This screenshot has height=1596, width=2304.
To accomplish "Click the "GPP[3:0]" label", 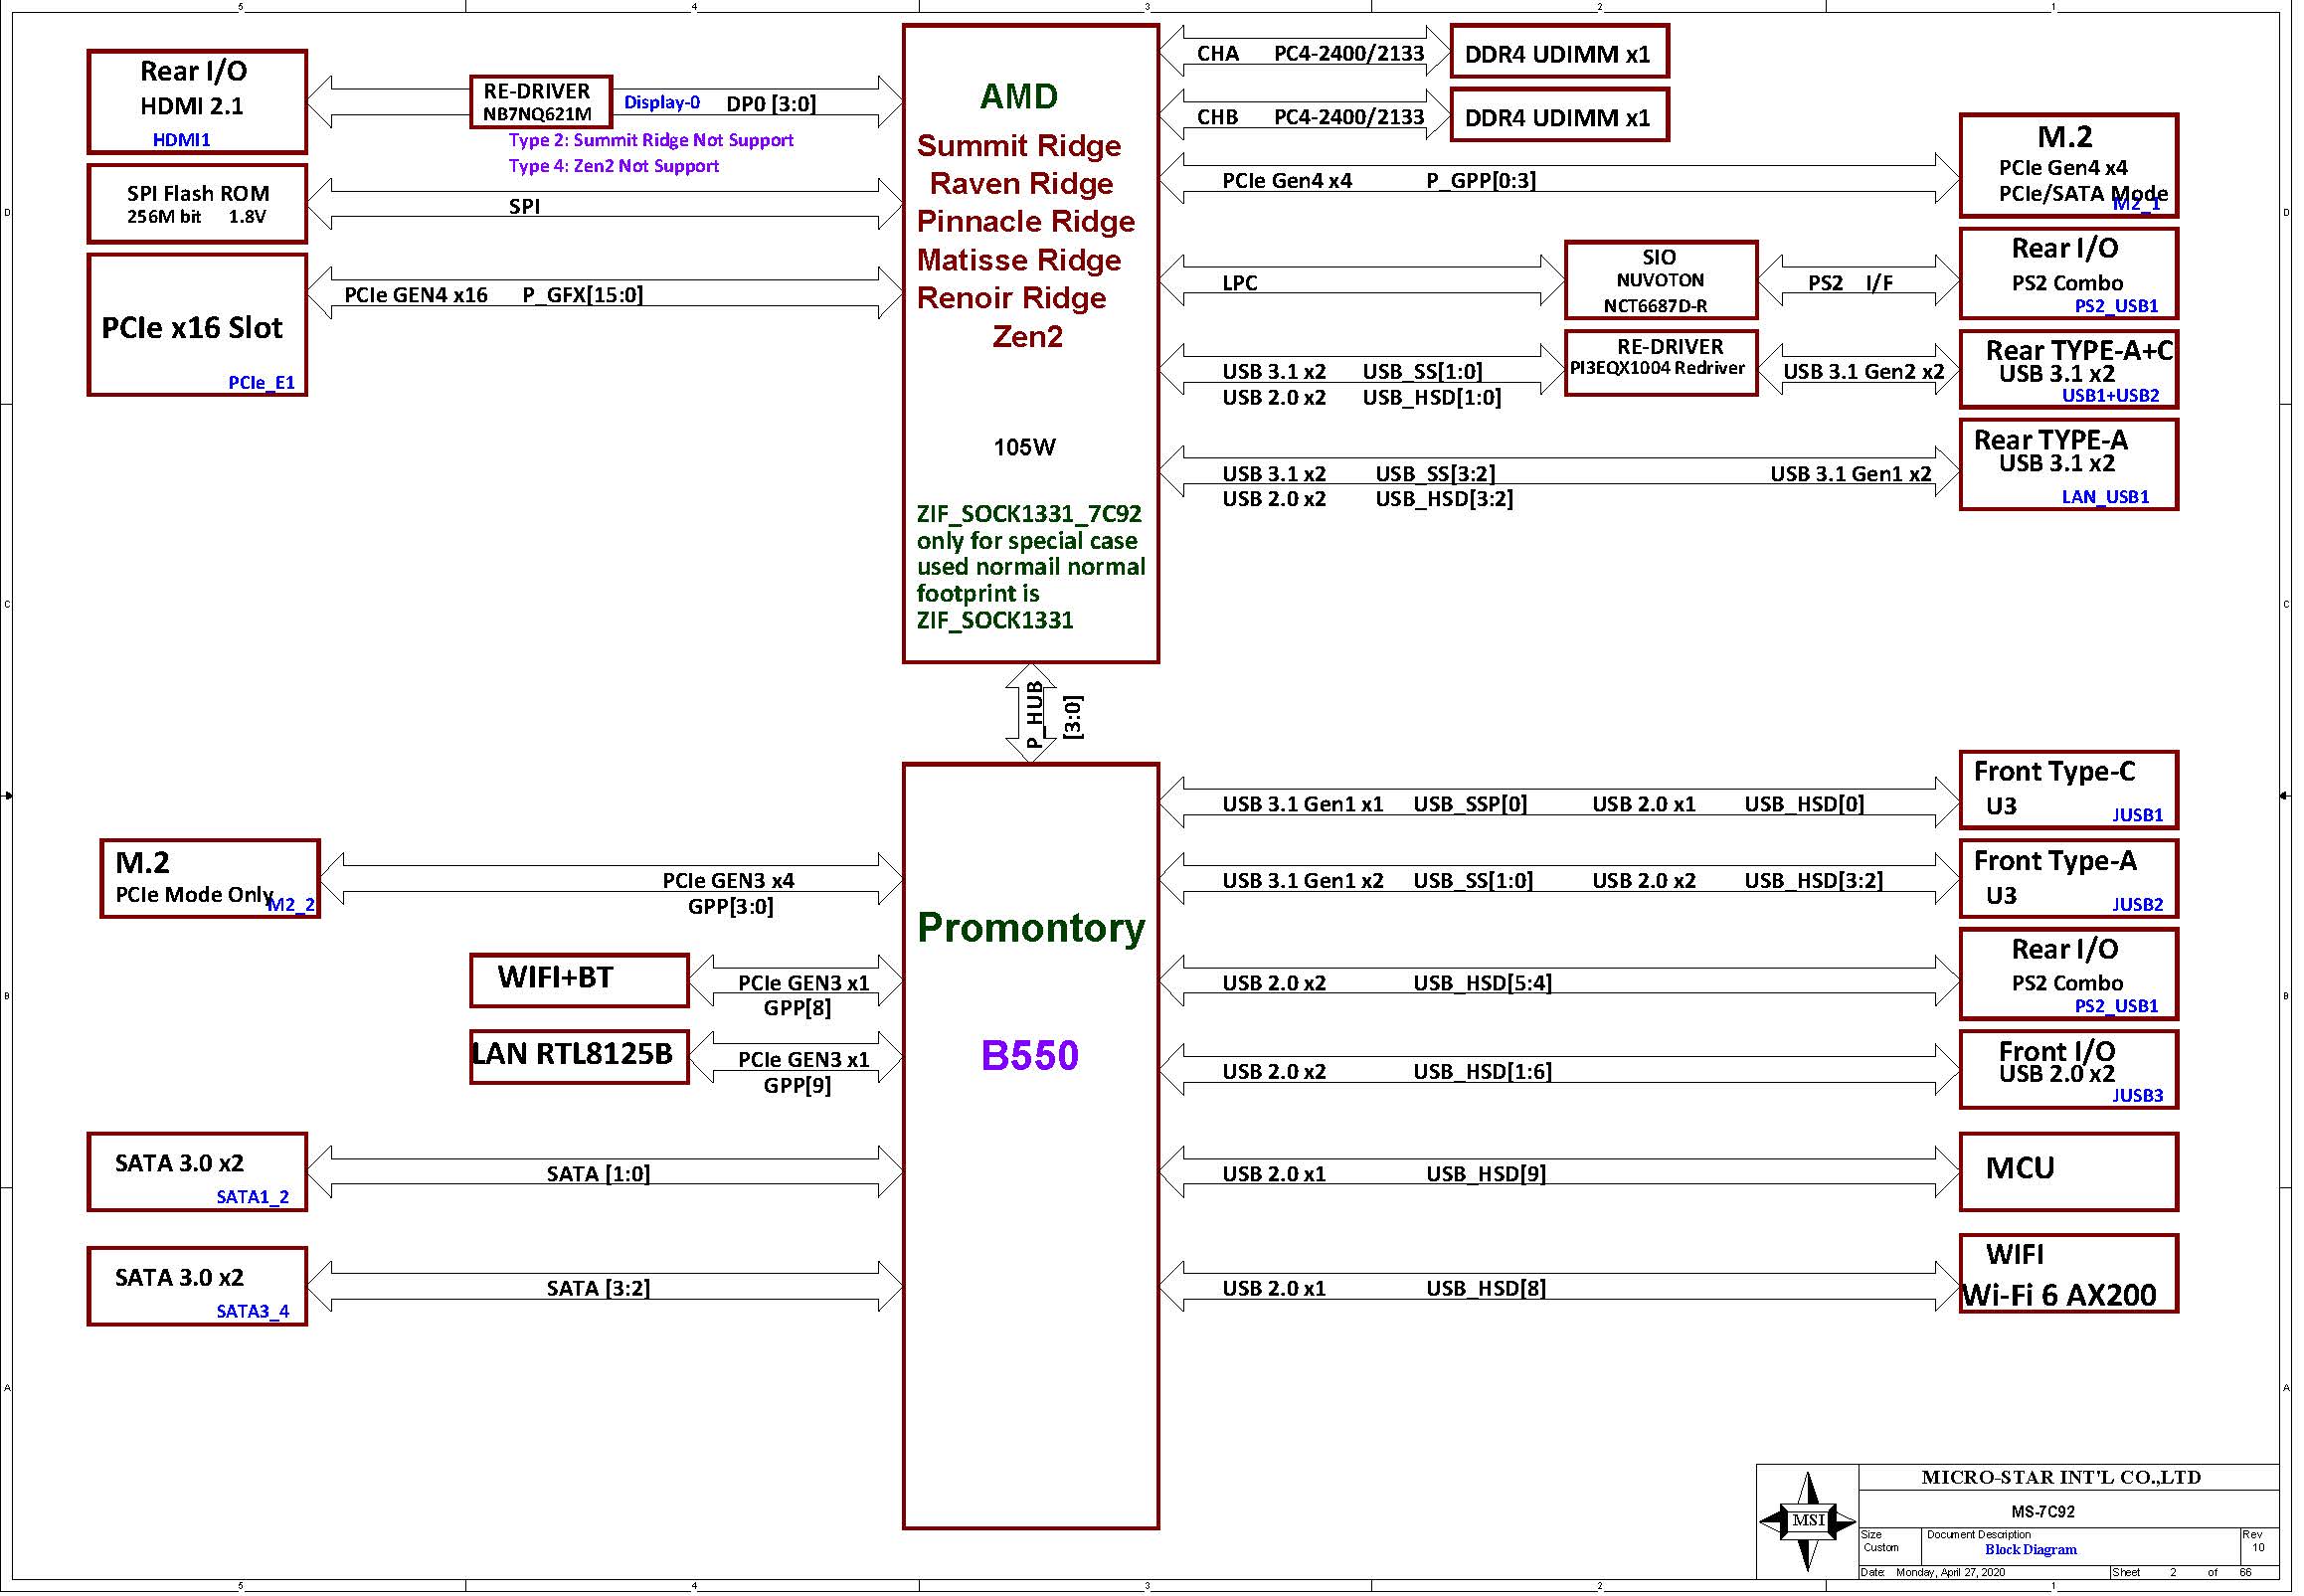I will click(x=731, y=907).
